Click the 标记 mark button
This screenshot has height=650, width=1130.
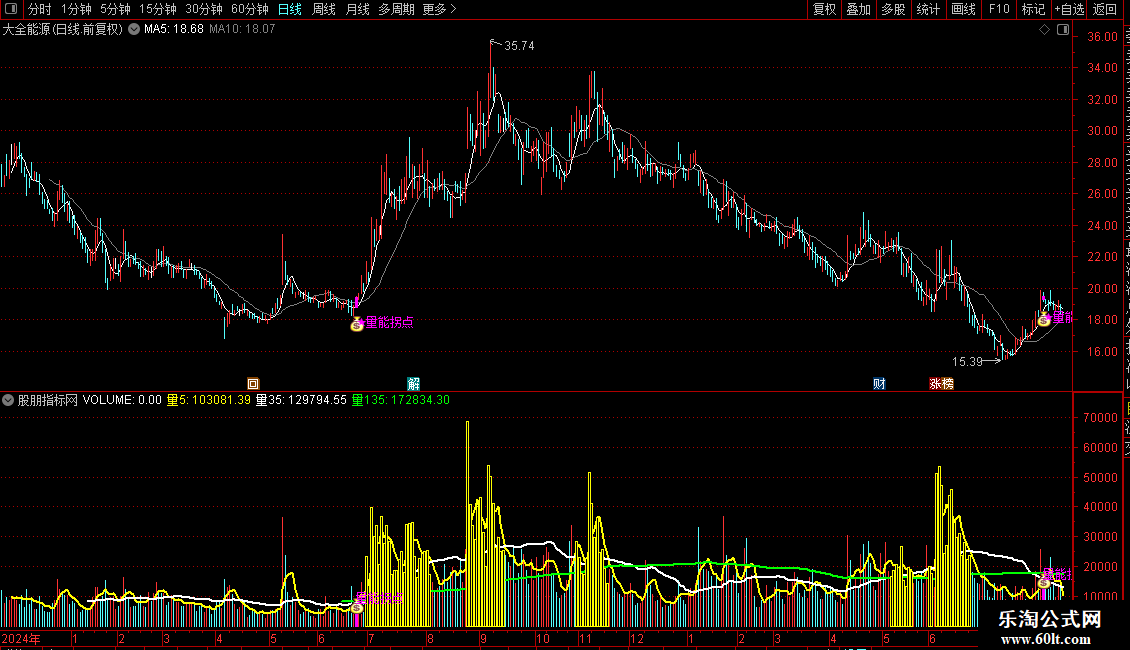(1033, 9)
